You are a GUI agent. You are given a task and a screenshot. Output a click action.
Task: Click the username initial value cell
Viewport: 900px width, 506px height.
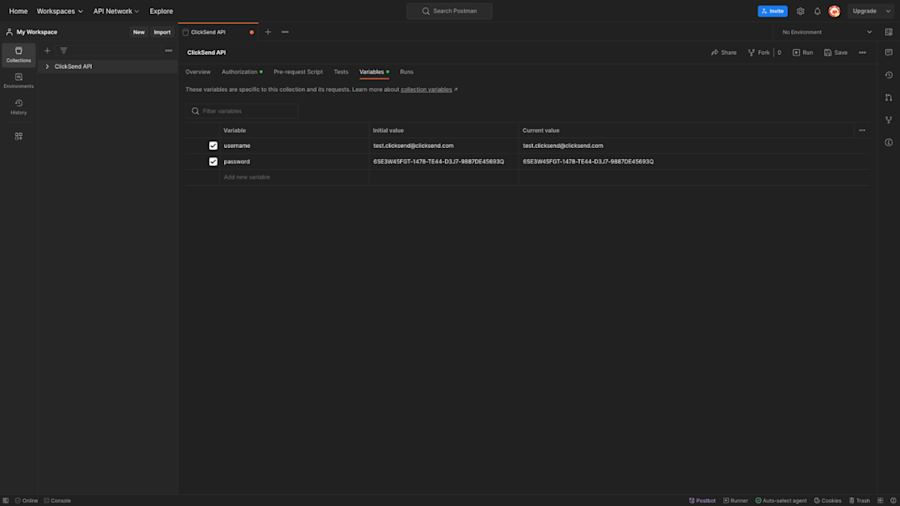443,146
